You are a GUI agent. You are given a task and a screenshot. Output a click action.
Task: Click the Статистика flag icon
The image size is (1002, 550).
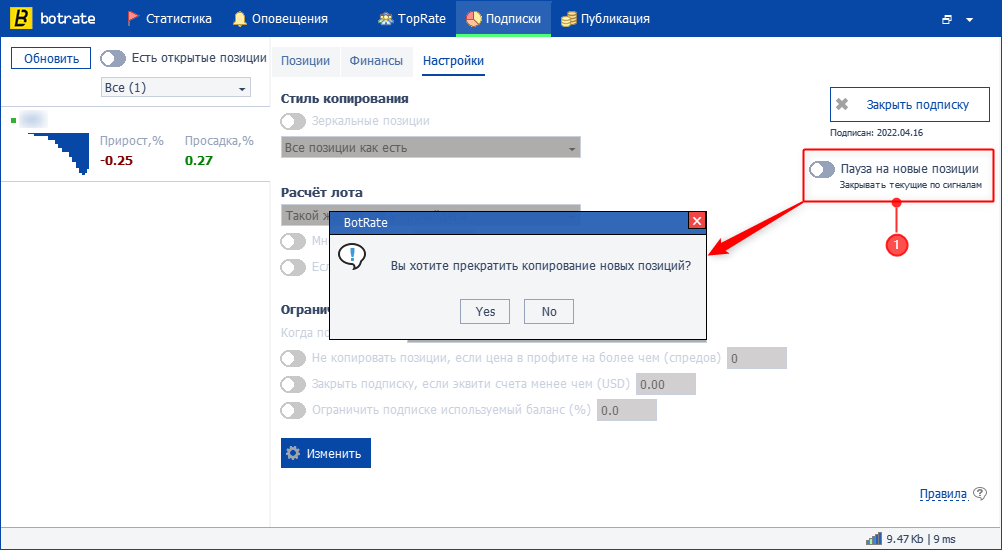tap(133, 19)
